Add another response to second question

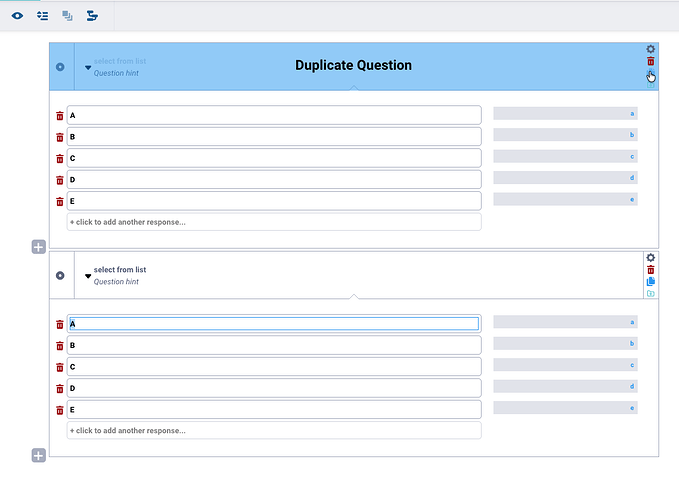(x=274, y=431)
